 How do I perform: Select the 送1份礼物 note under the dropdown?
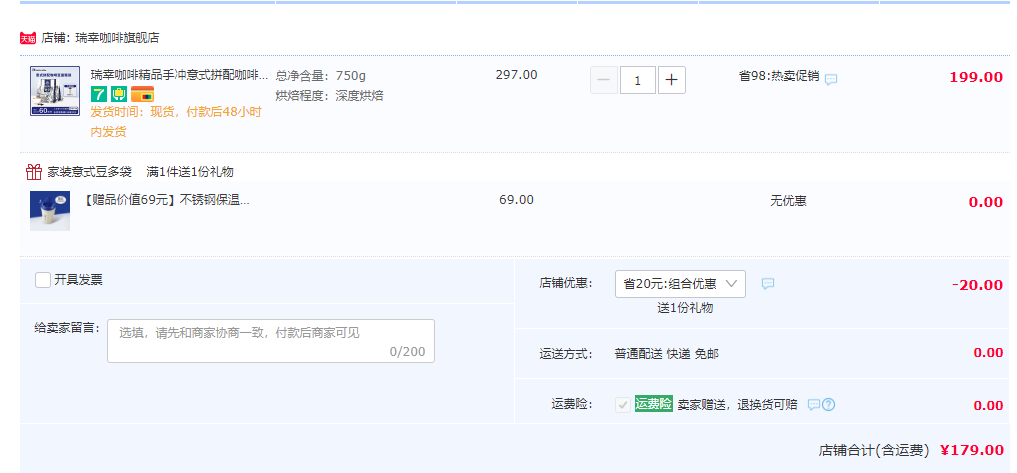[685, 308]
